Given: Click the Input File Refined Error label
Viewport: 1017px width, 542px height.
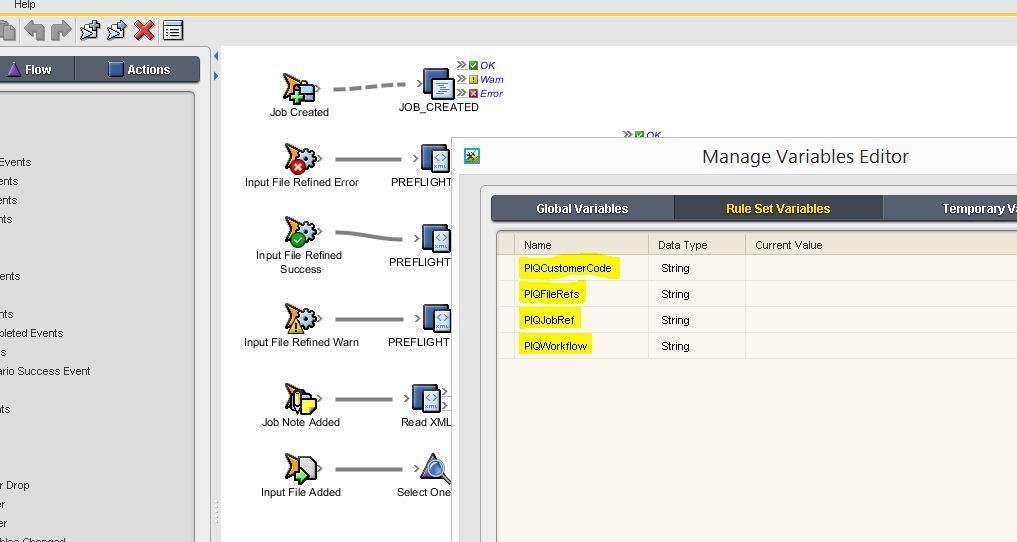Looking at the screenshot, I should 302,182.
